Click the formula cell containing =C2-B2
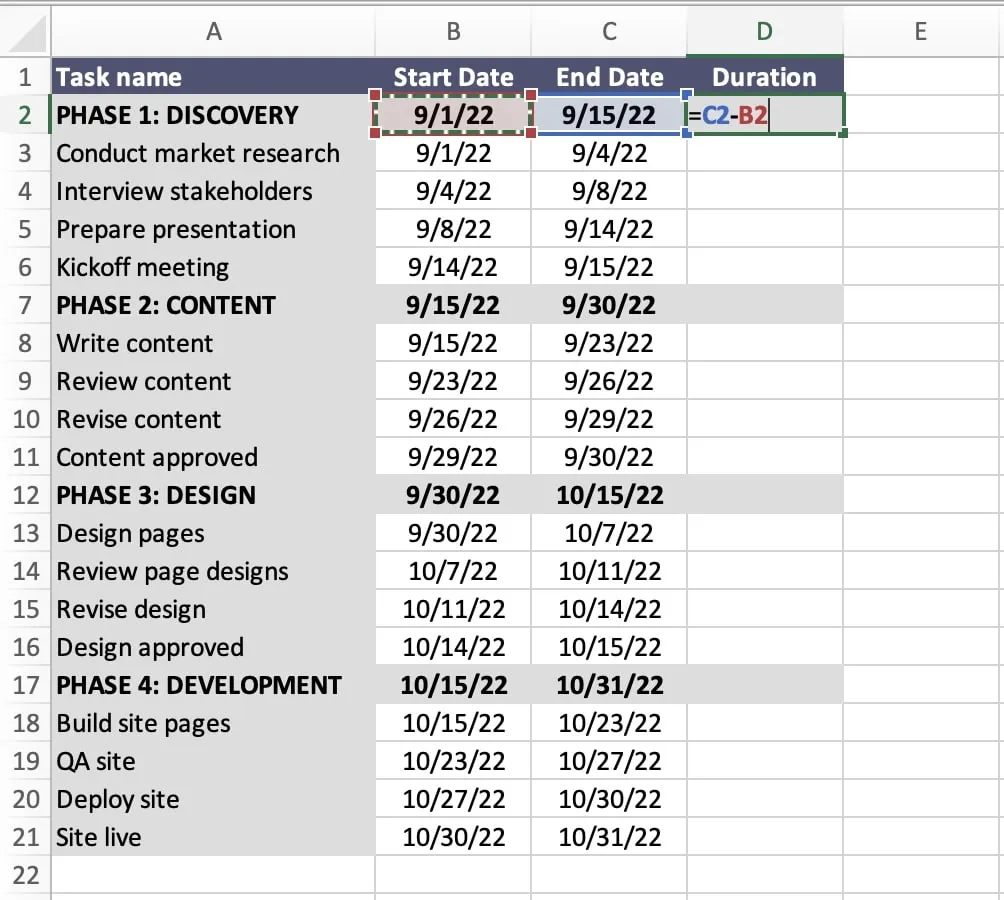This screenshot has width=1004, height=900. pyautogui.click(x=764, y=115)
